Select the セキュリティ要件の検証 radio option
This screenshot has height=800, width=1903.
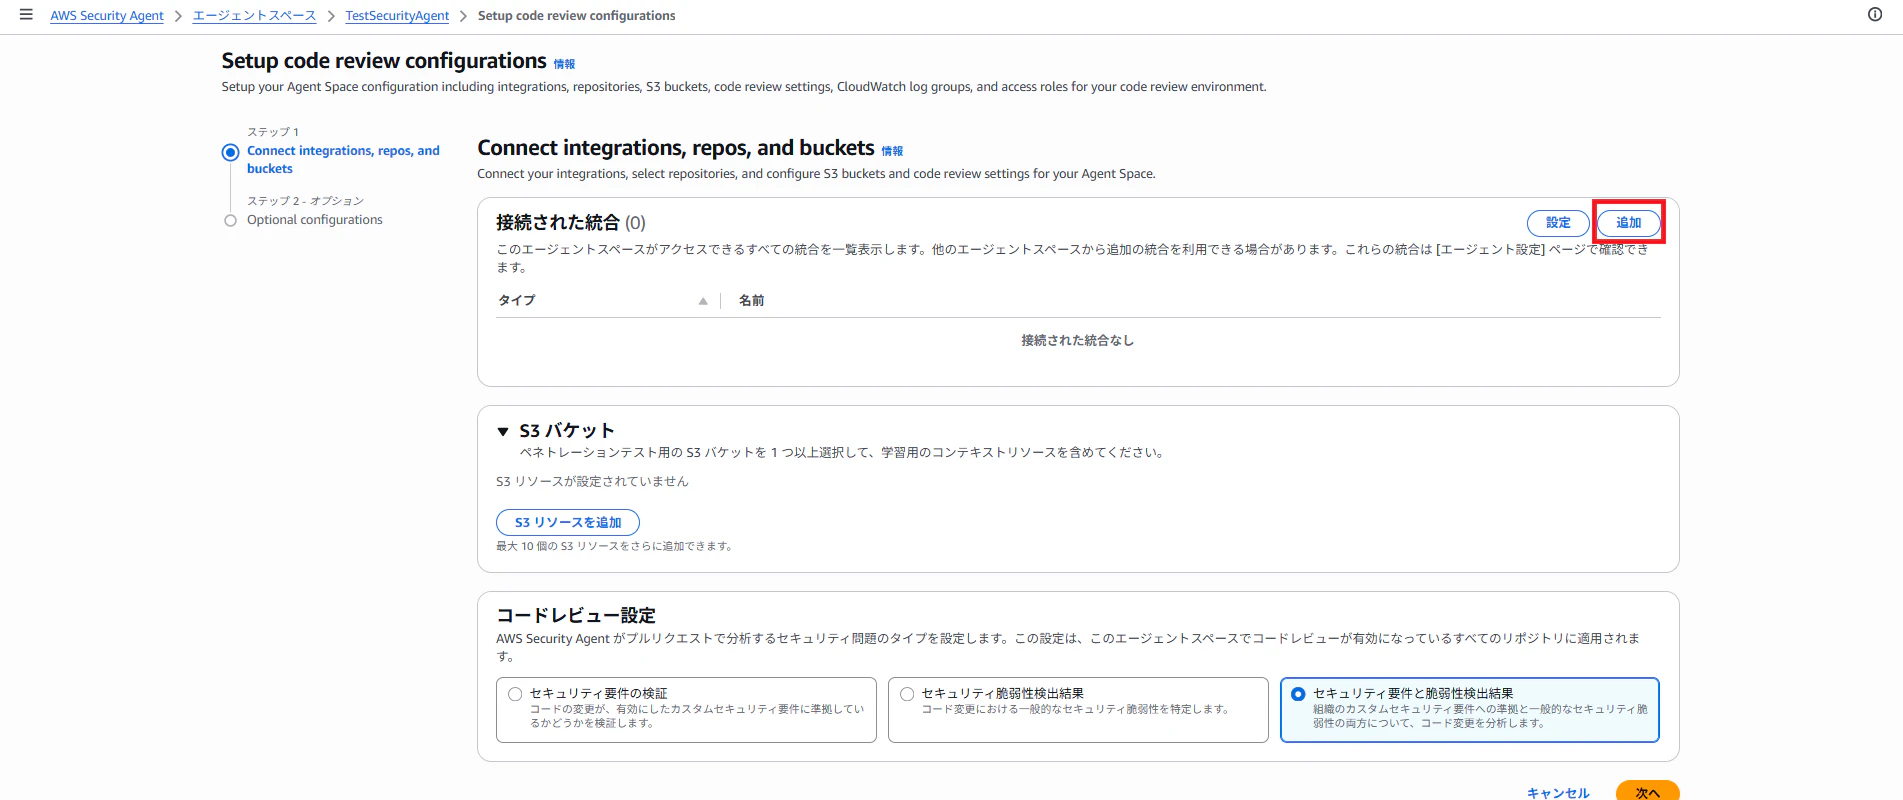515,694
